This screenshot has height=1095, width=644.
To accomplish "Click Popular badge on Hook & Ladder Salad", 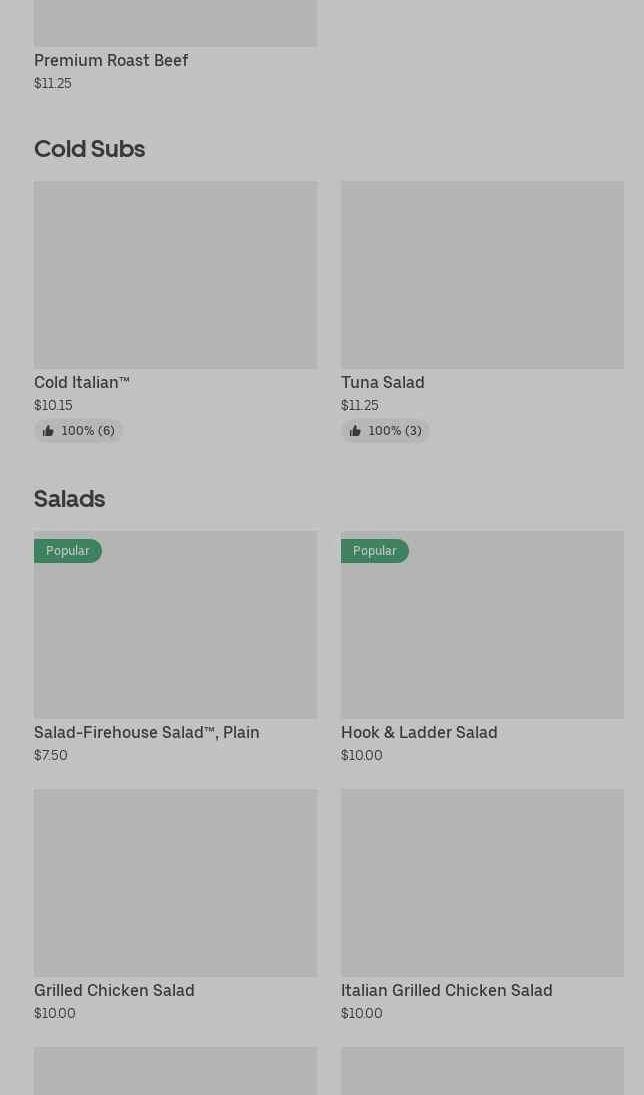I will [x=375, y=551].
